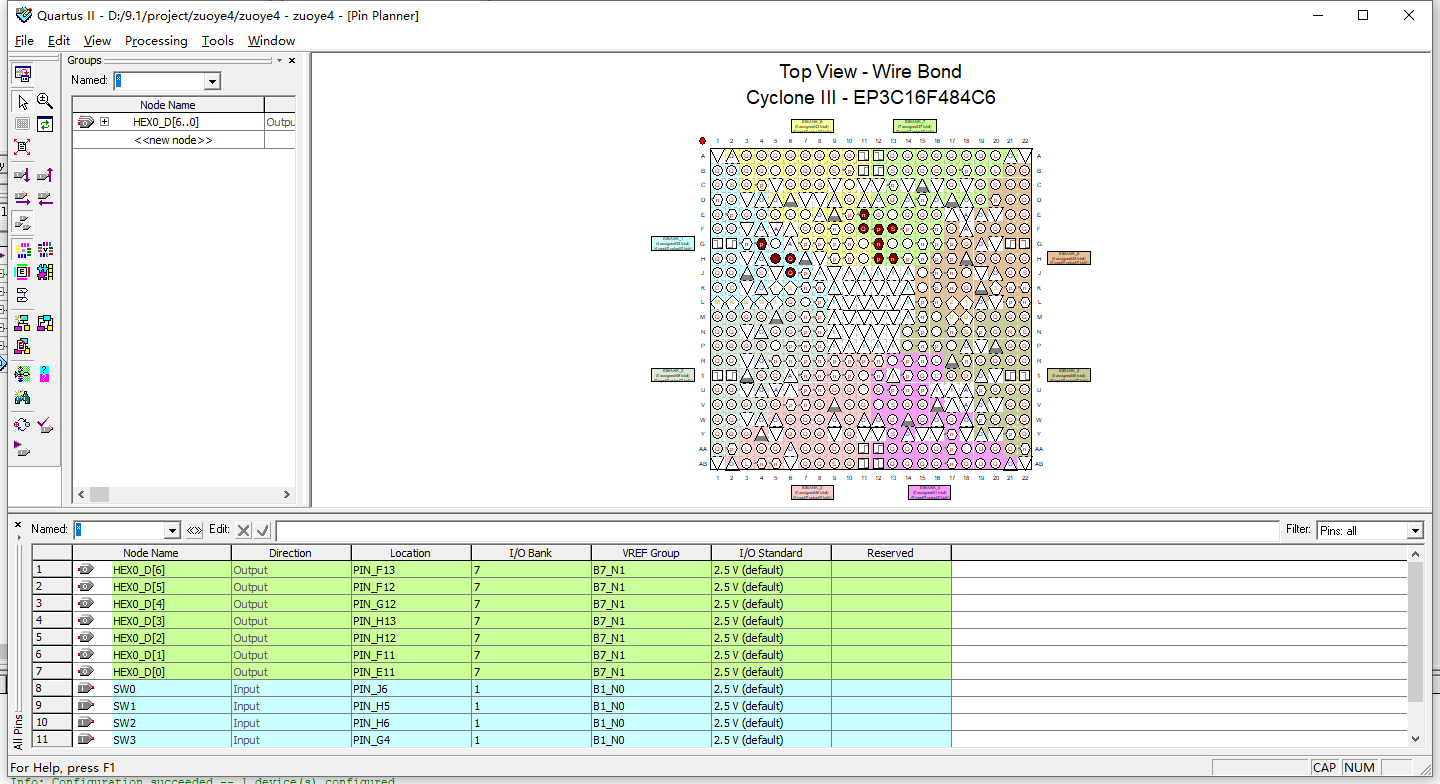The height and width of the screenshot is (784, 1440).
Task: Accept edit with the checkmark button
Action: coord(263,530)
